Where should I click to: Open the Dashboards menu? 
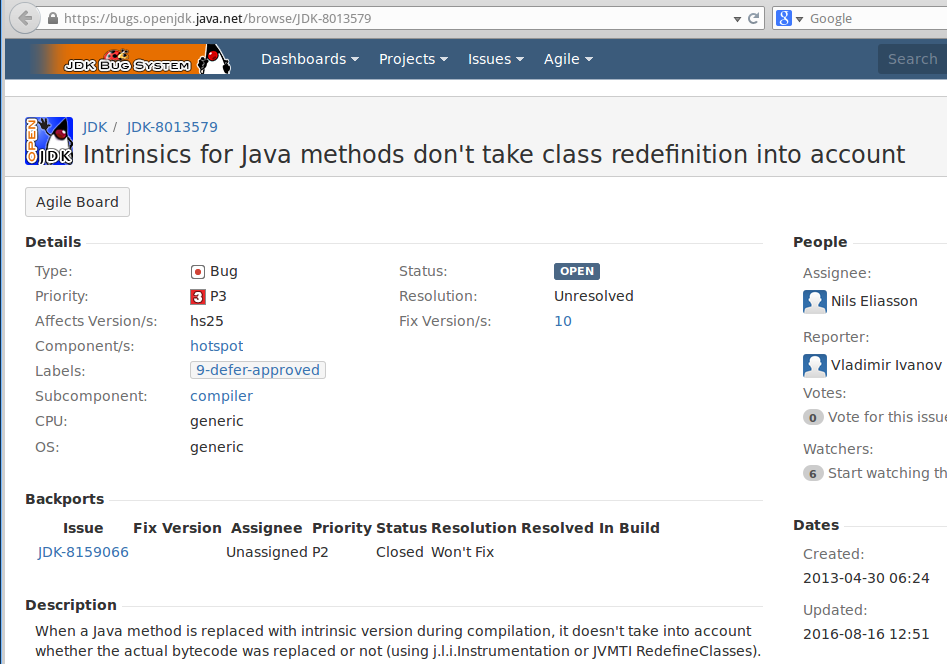(310, 59)
